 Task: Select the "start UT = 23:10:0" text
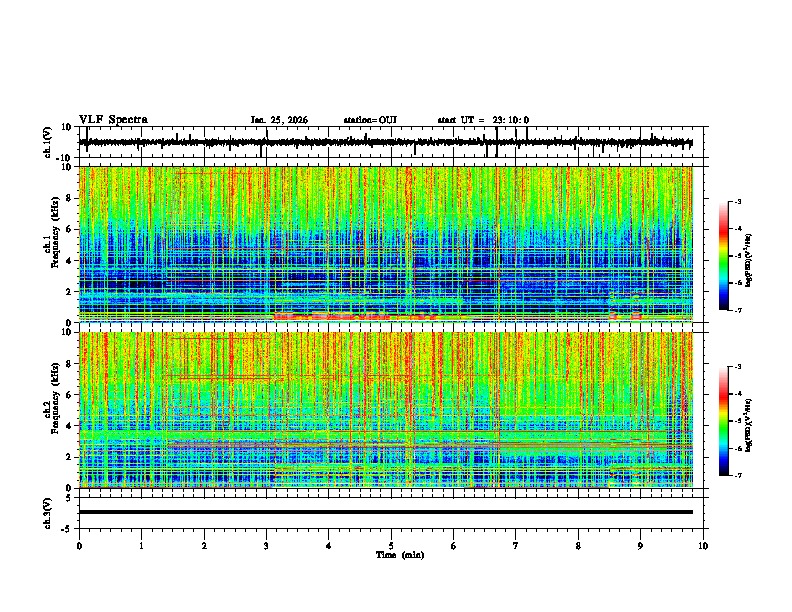[483, 120]
